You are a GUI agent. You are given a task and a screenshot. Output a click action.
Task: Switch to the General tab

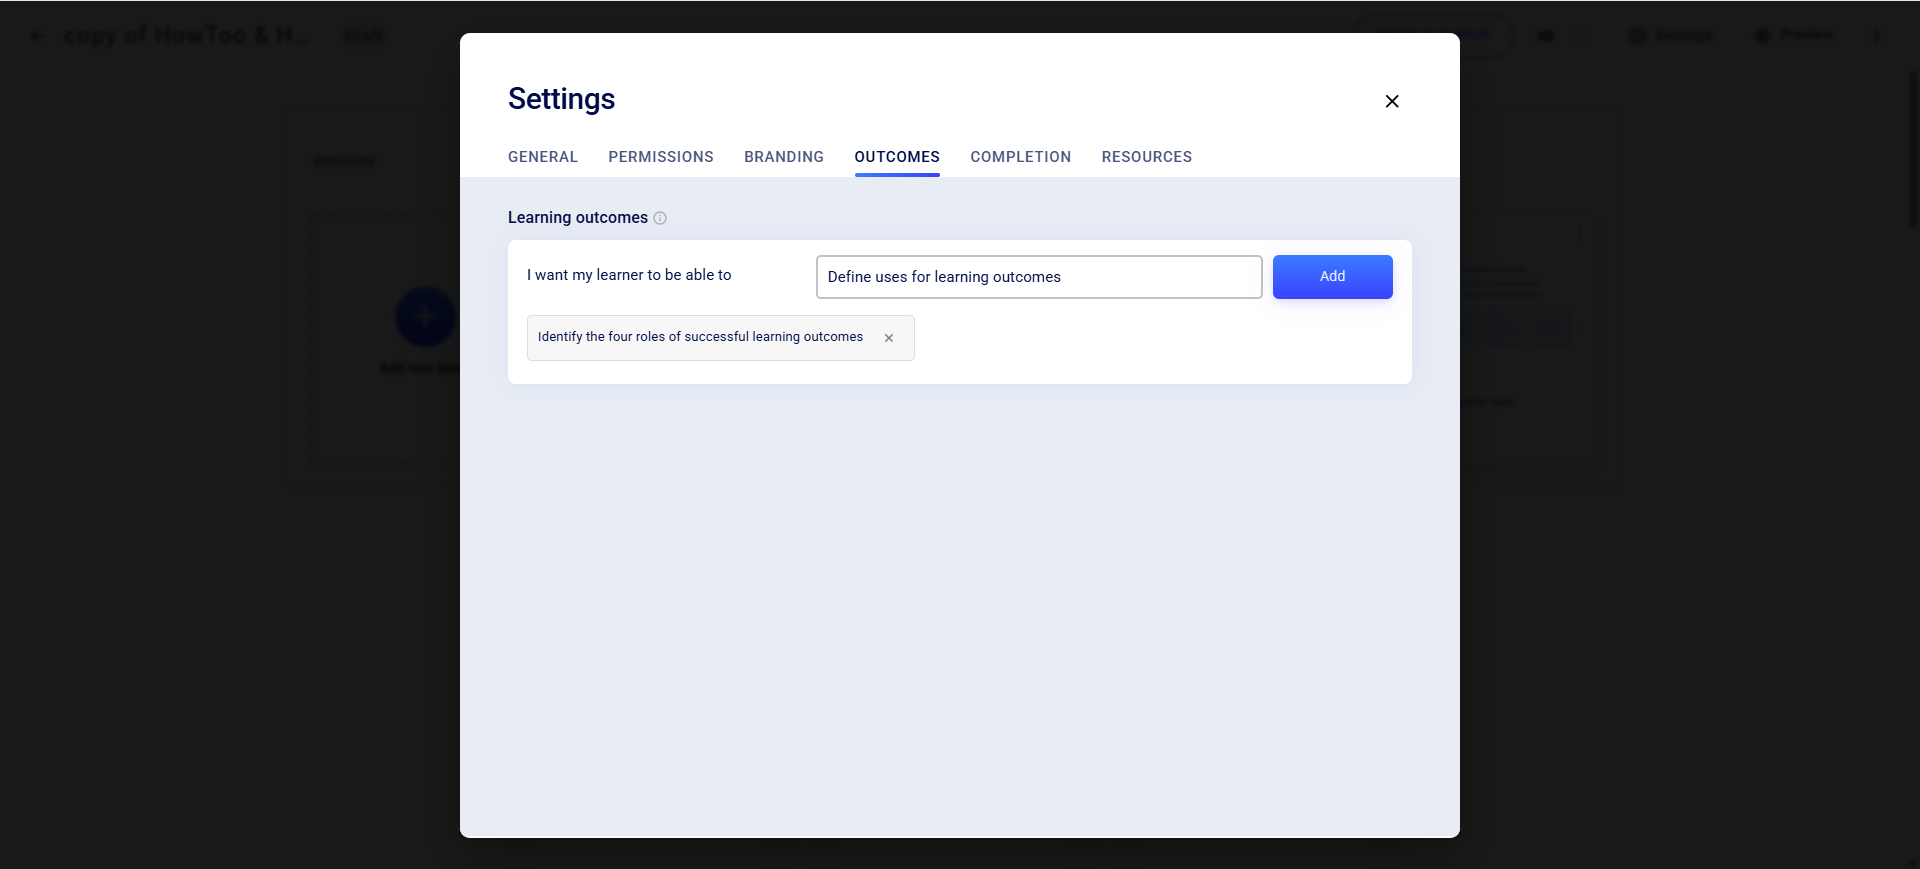[x=542, y=157]
